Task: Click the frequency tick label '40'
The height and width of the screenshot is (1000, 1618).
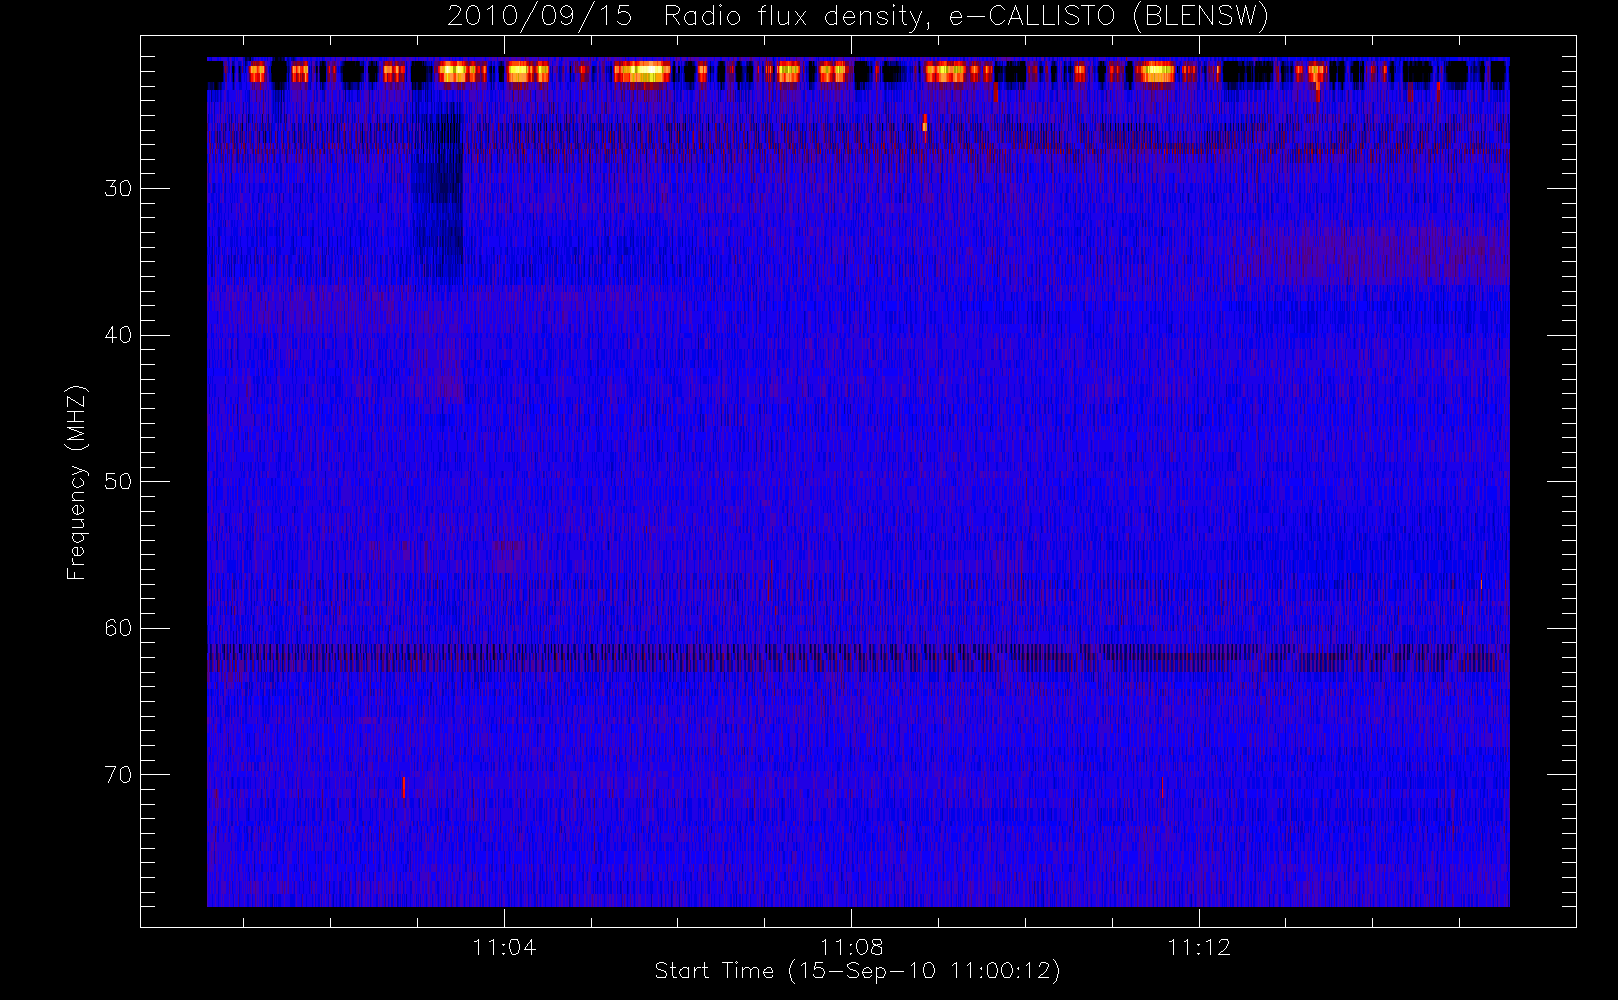Action: click(x=118, y=335)
